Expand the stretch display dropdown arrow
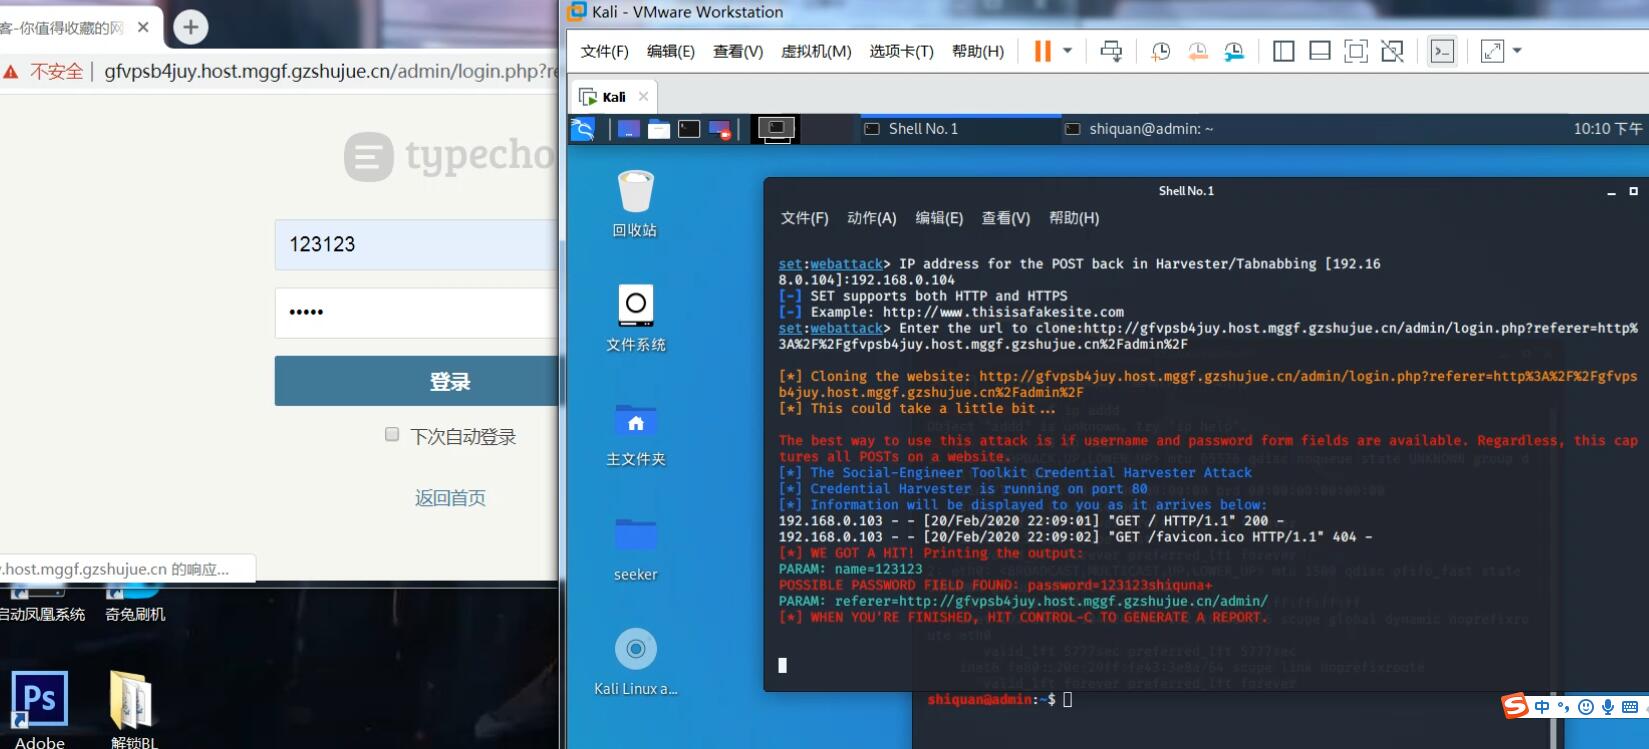This screenshot has width=1649, height=749. point(1517,51)
